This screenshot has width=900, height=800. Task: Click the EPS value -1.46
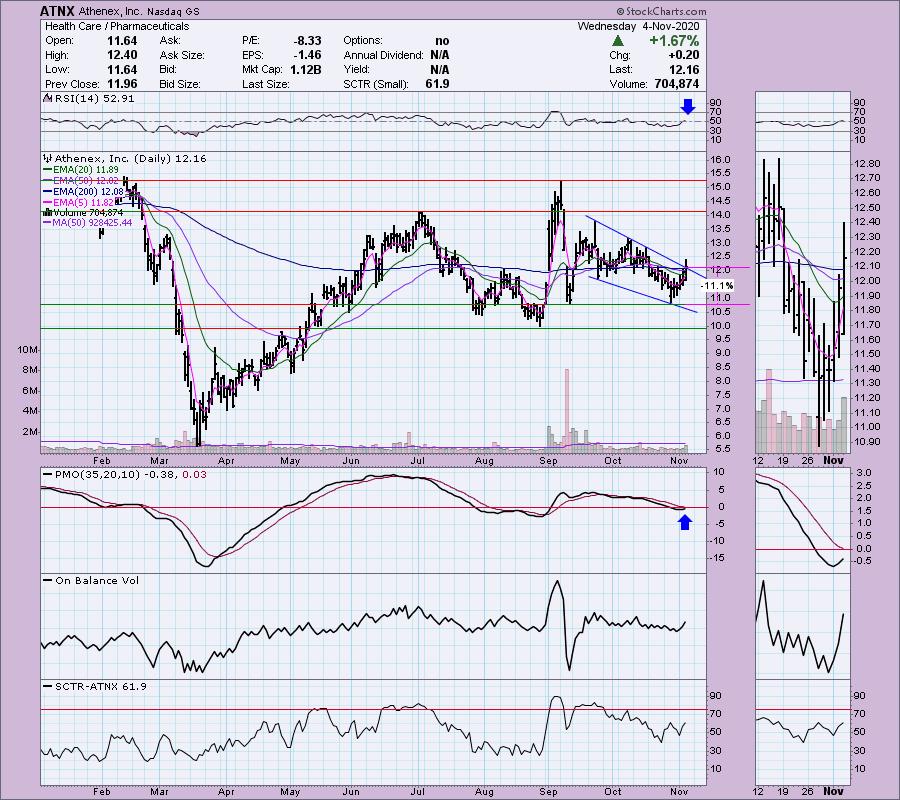[x=307, y=55]
